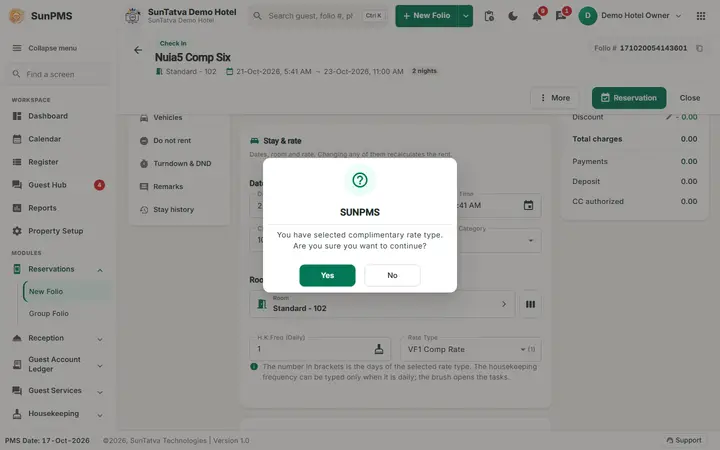The width and height of the screenshot is (720, 450).
Task: Expand Demo Hotel Owner user menu
Action: click(641, 16)
